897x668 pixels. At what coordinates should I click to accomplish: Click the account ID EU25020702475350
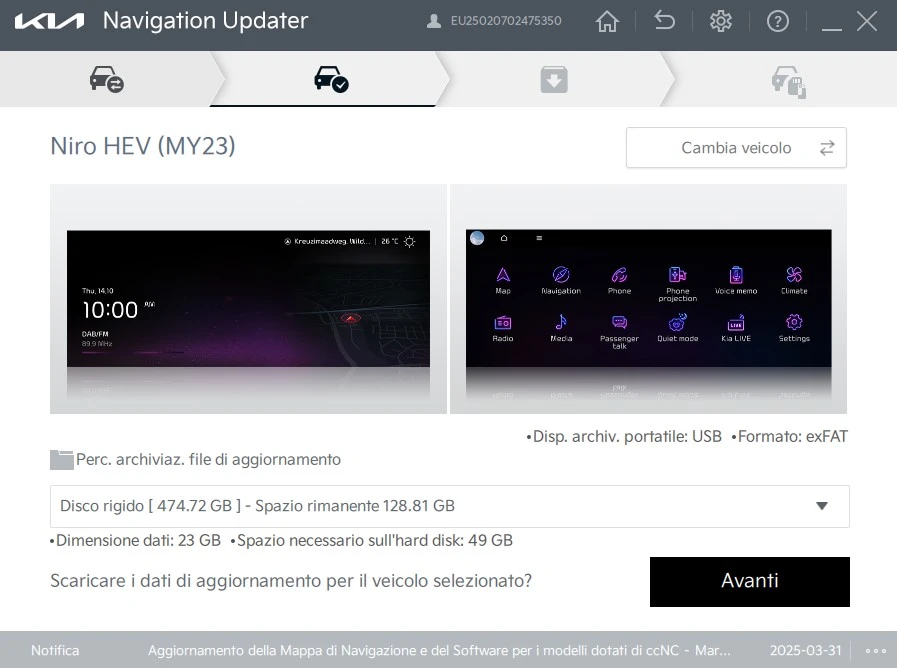(506, 21)
